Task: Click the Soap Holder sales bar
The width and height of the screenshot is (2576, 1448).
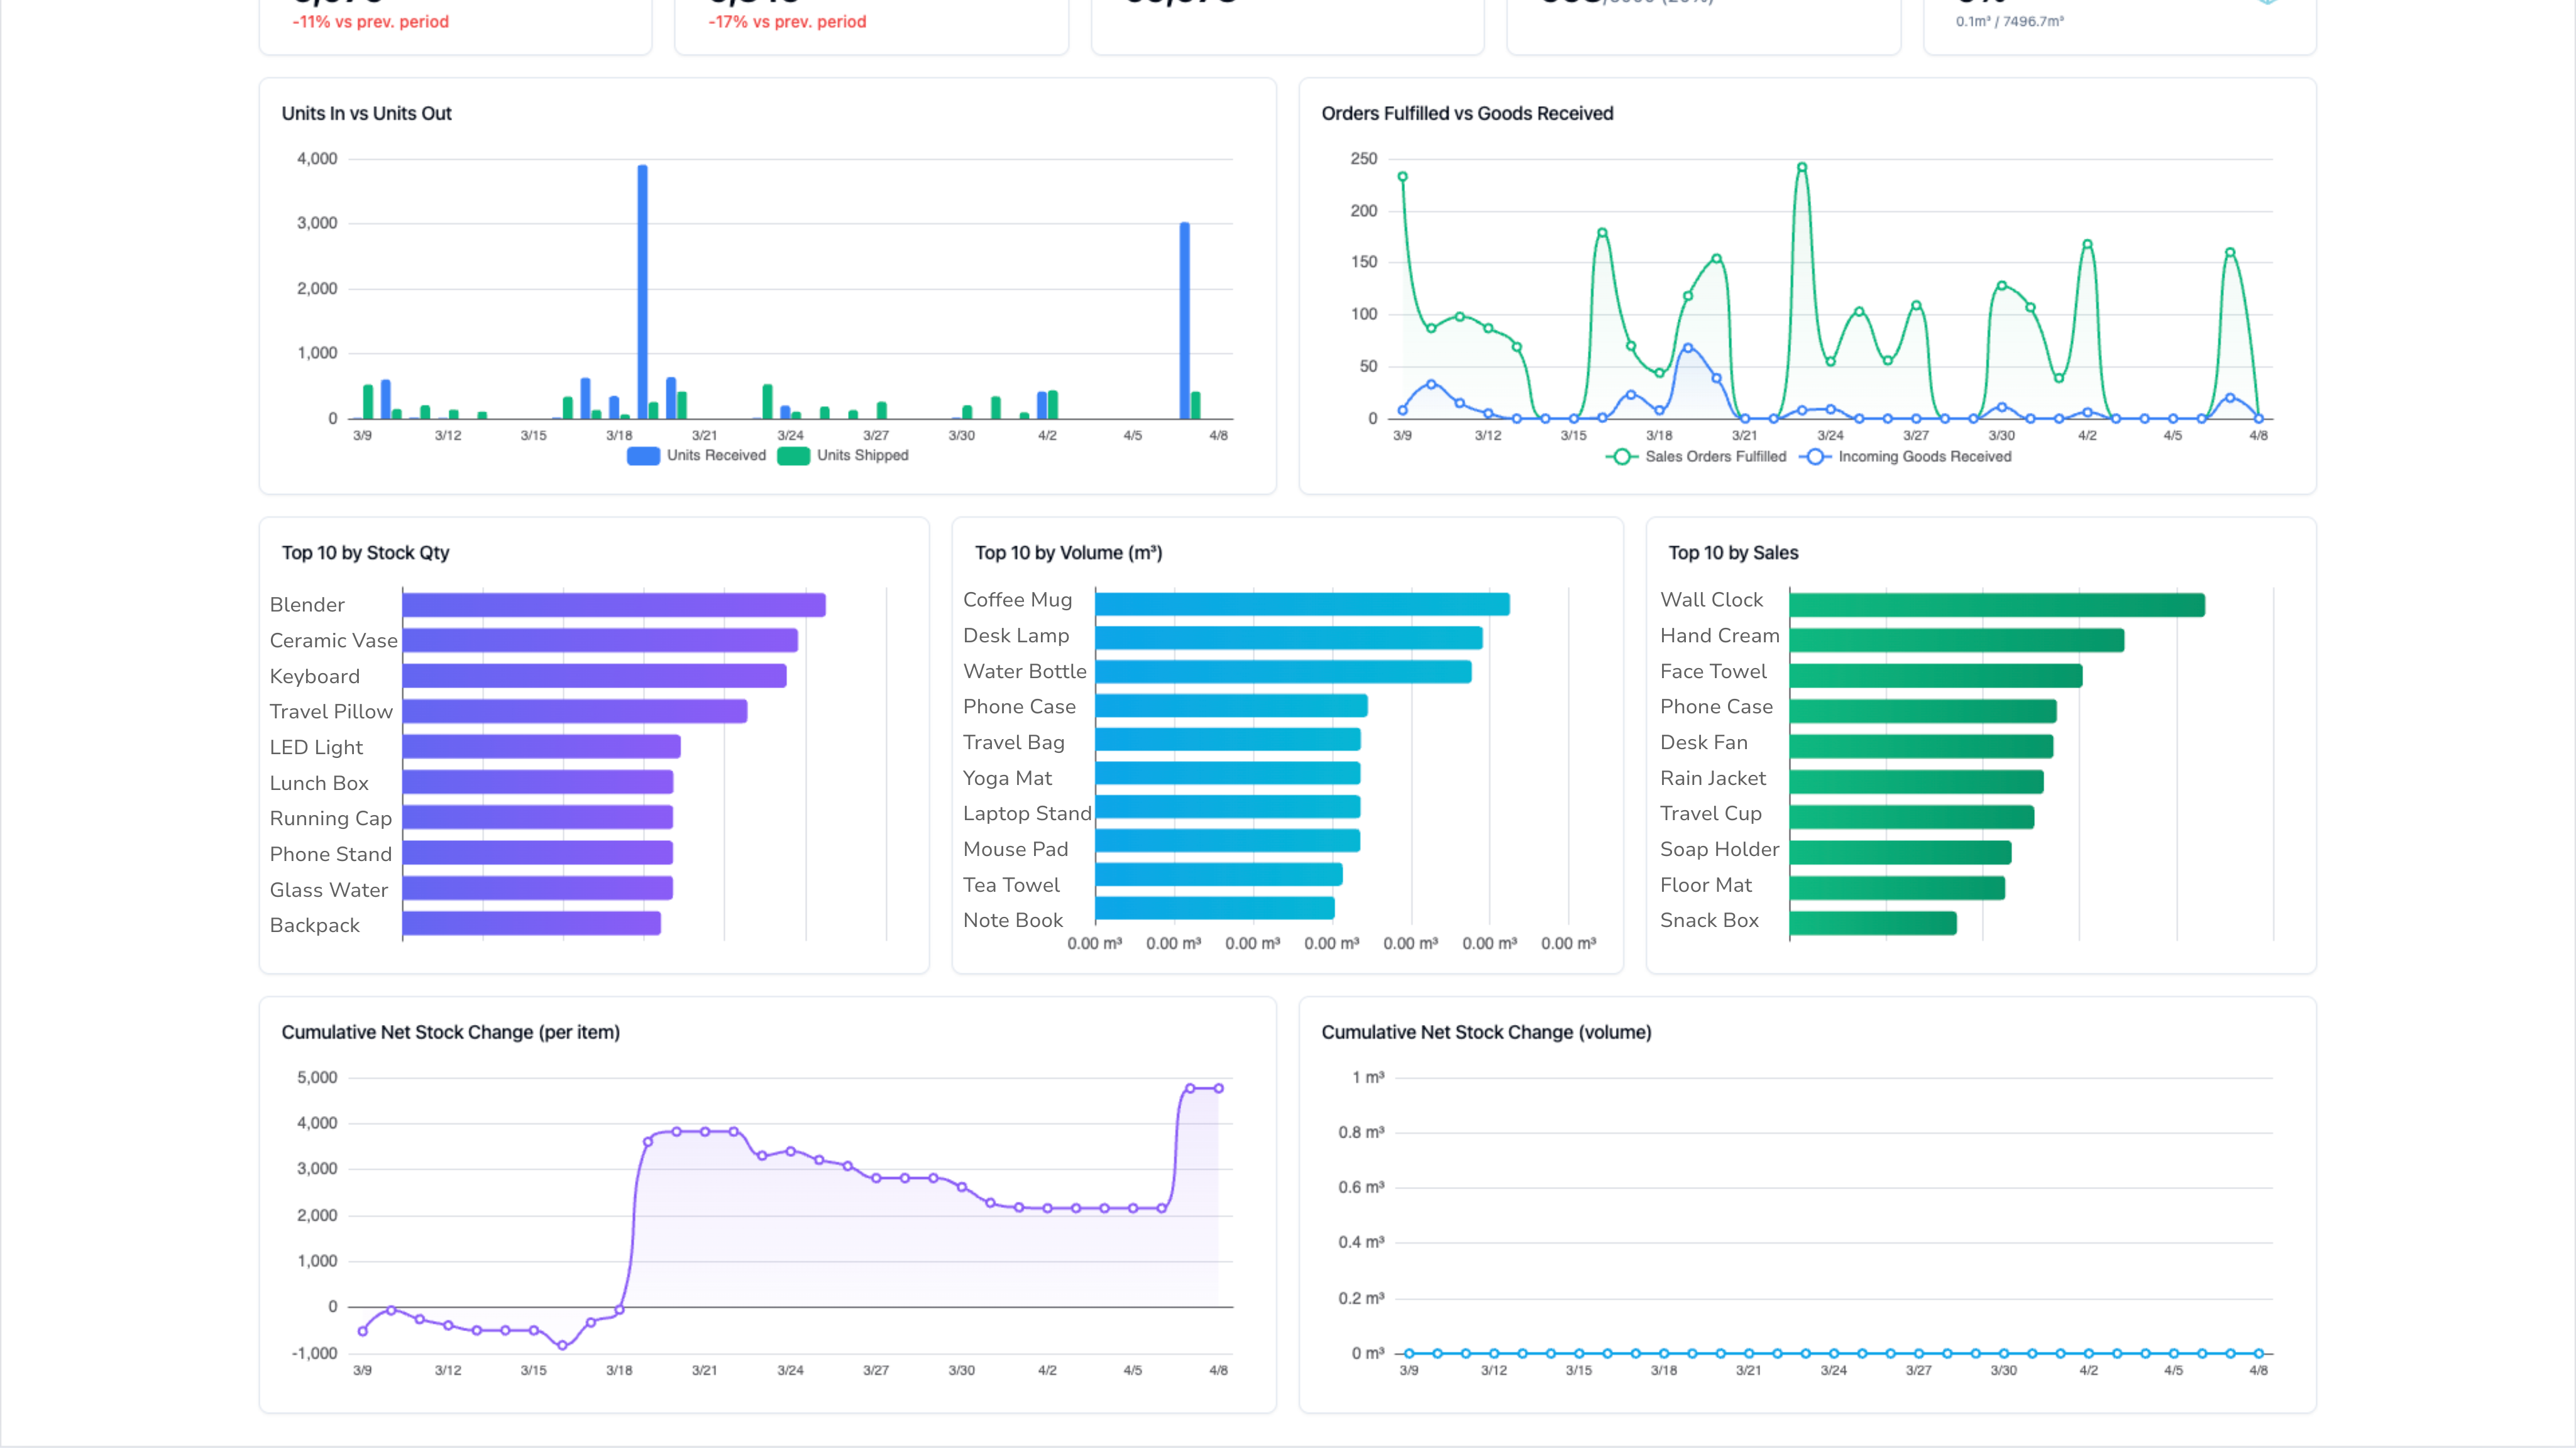Action: click(x=1900, y=853)
